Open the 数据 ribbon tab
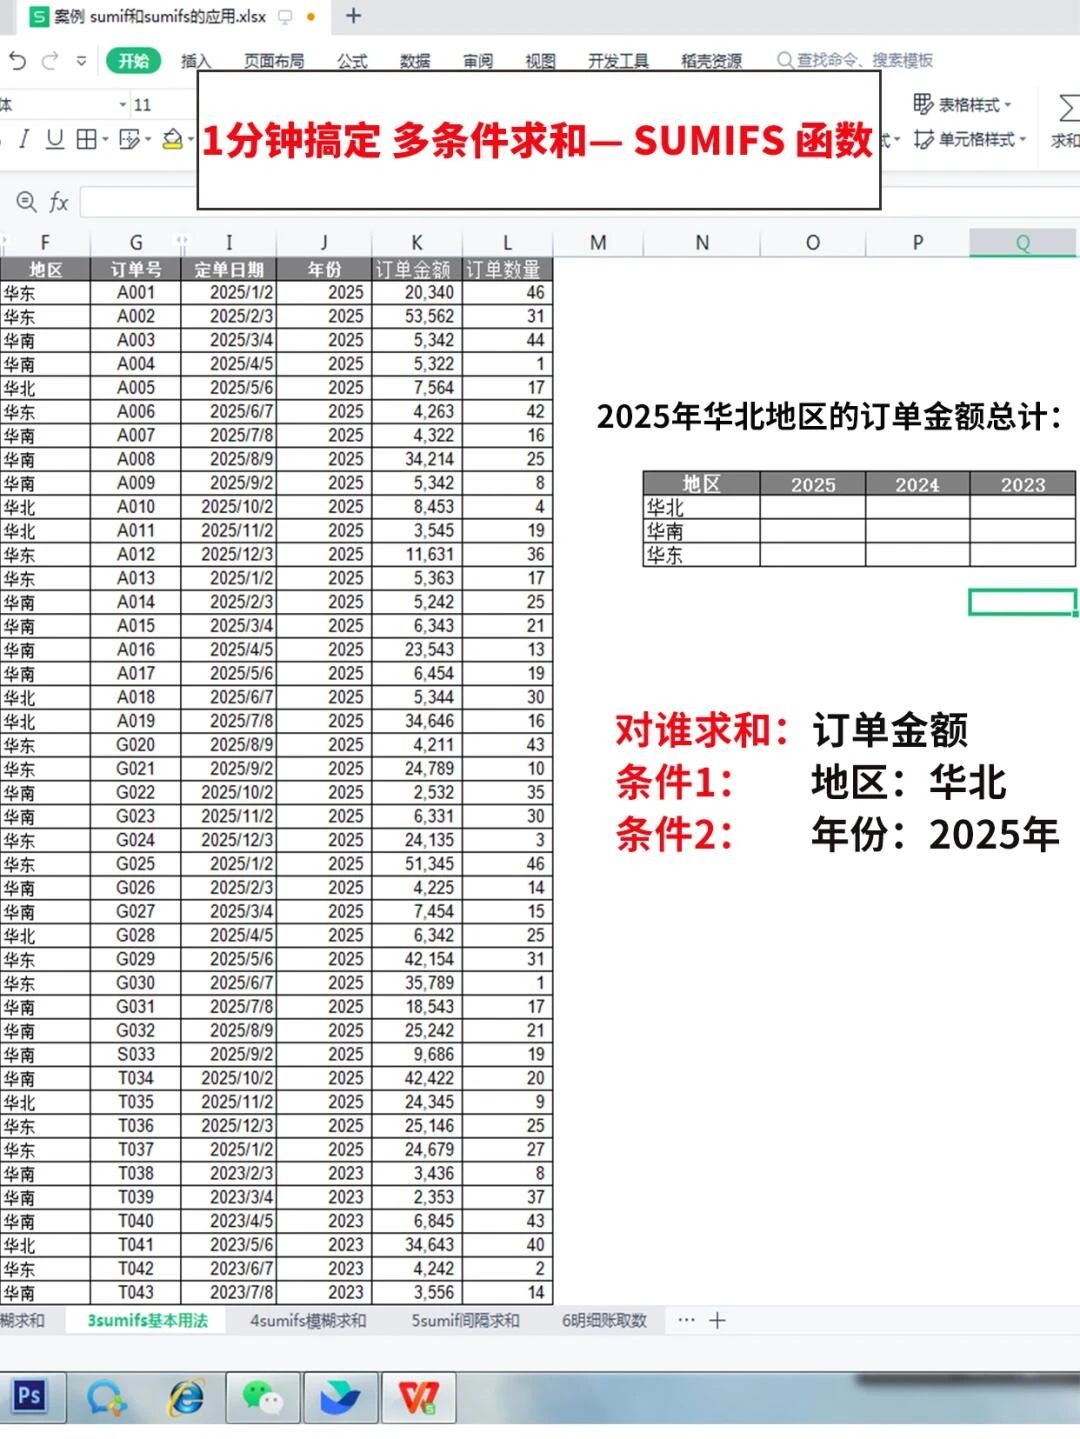This screenshot has height=1439, width=1080. (x=414, y=61)
